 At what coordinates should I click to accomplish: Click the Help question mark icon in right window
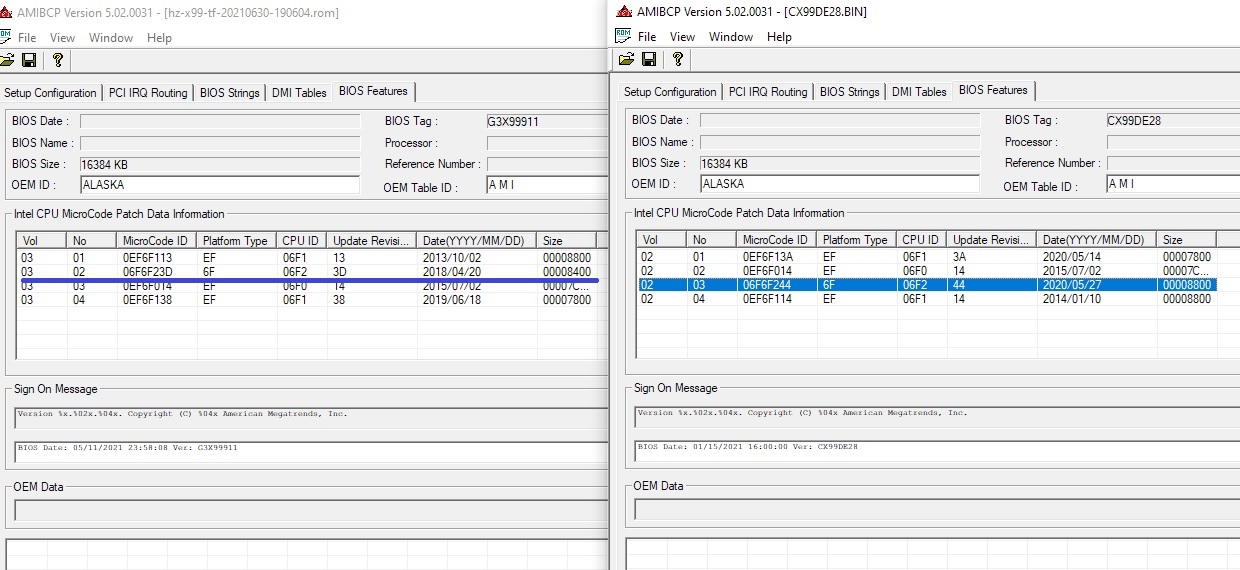(x=678, y=59)
